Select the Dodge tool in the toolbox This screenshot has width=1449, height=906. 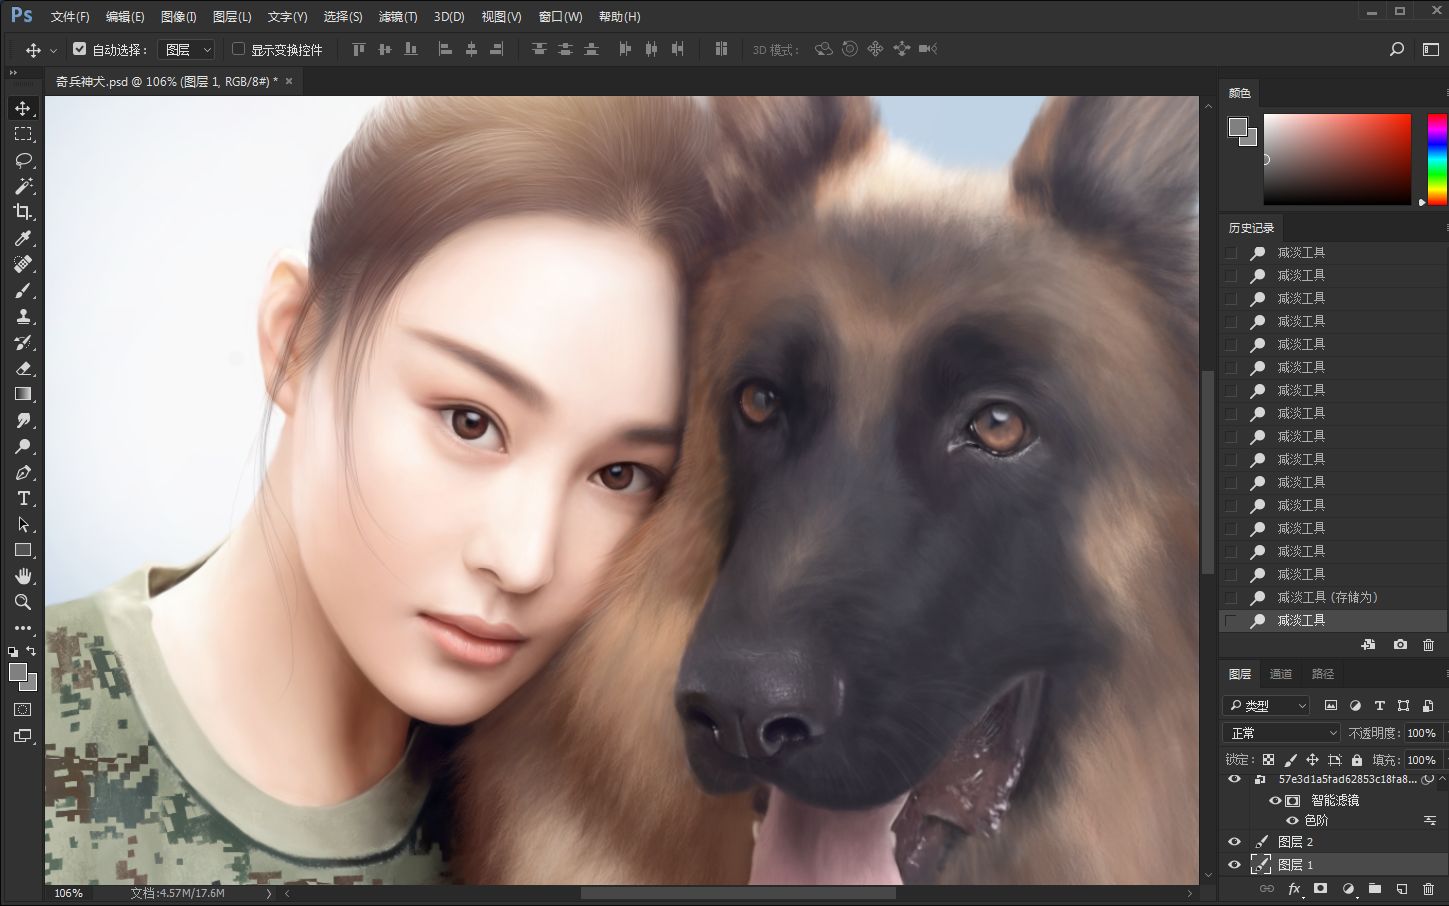[x=23, y=446]
